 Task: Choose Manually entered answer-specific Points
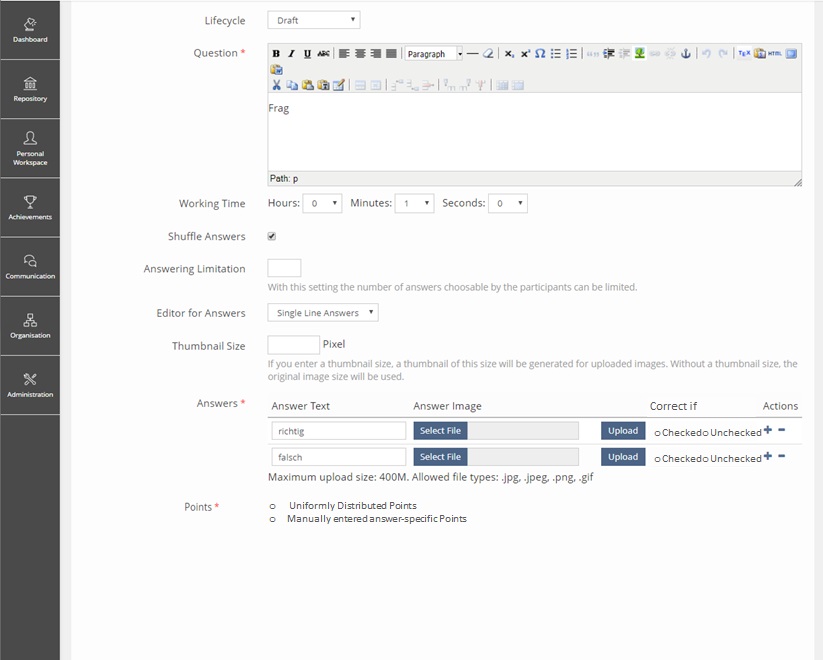pos(273,519)
